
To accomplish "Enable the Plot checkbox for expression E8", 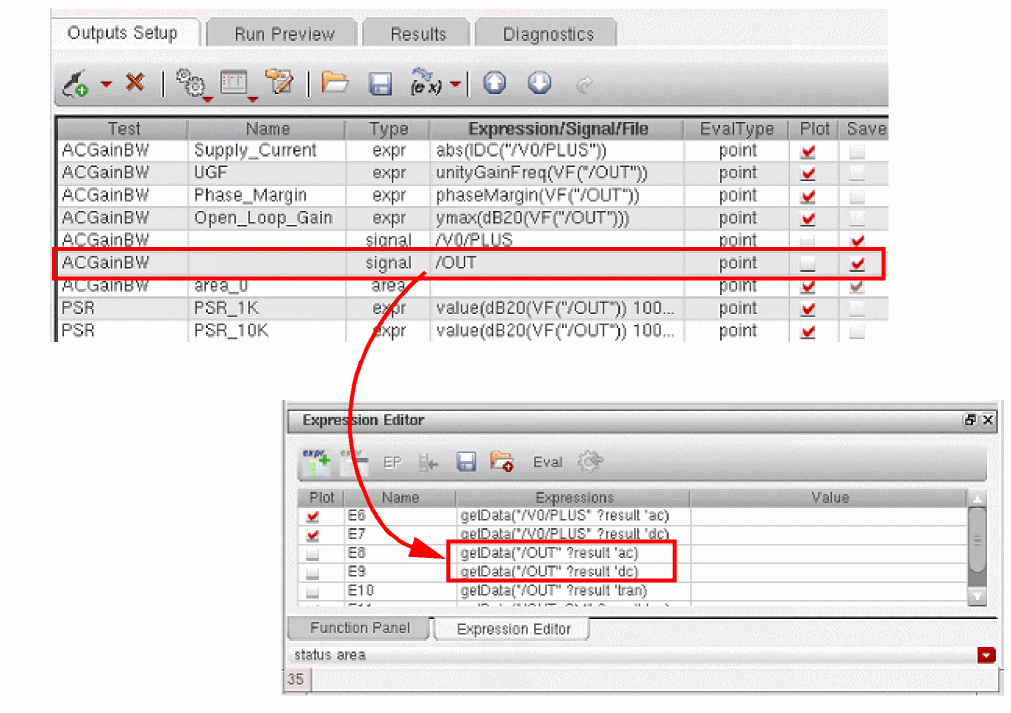I will 313,554.
